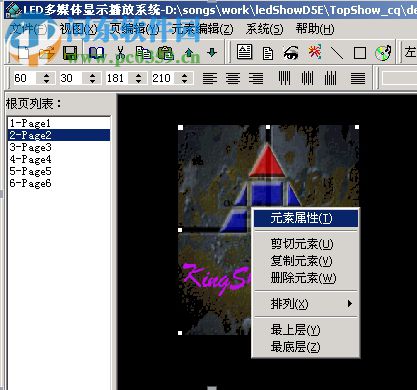Choose 最底层(Z) in context menu
The height and width of the screenshot is (390, 417).
point(306,347)
